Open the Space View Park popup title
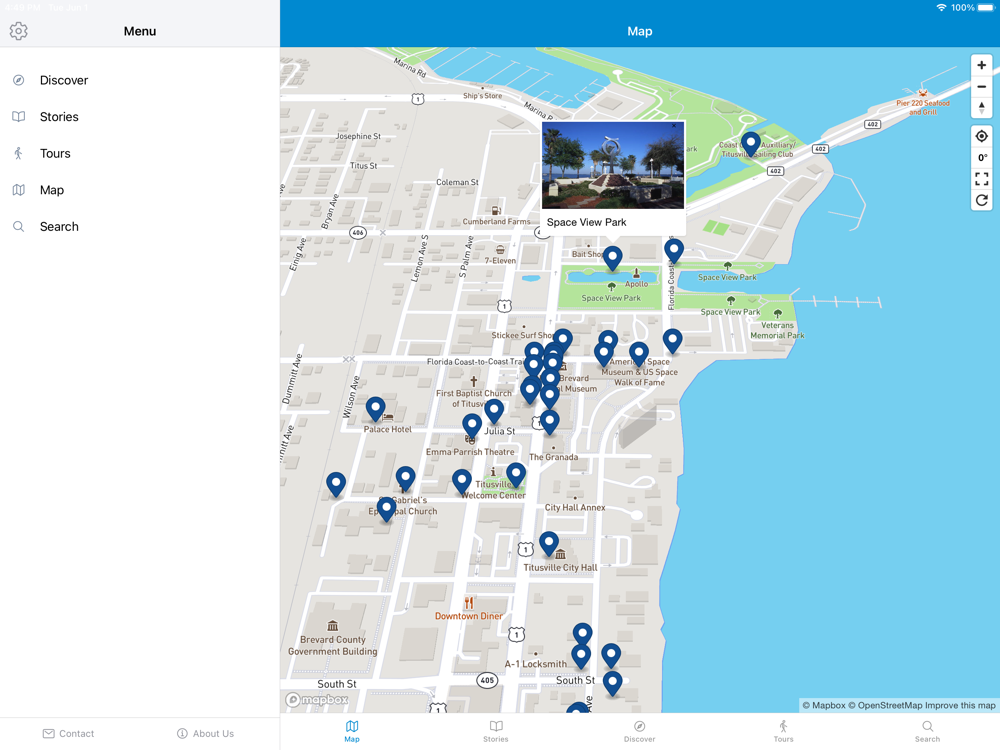1000x750 pixels. click(587, 222)
